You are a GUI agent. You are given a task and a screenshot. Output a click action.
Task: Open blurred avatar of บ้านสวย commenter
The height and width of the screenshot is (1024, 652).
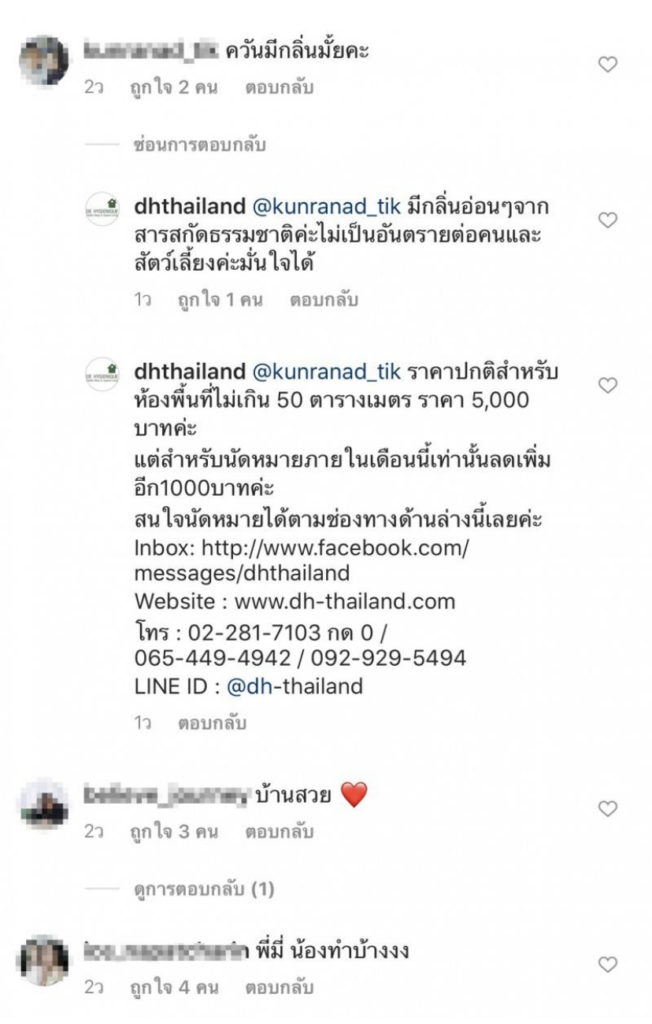(44, 805)
